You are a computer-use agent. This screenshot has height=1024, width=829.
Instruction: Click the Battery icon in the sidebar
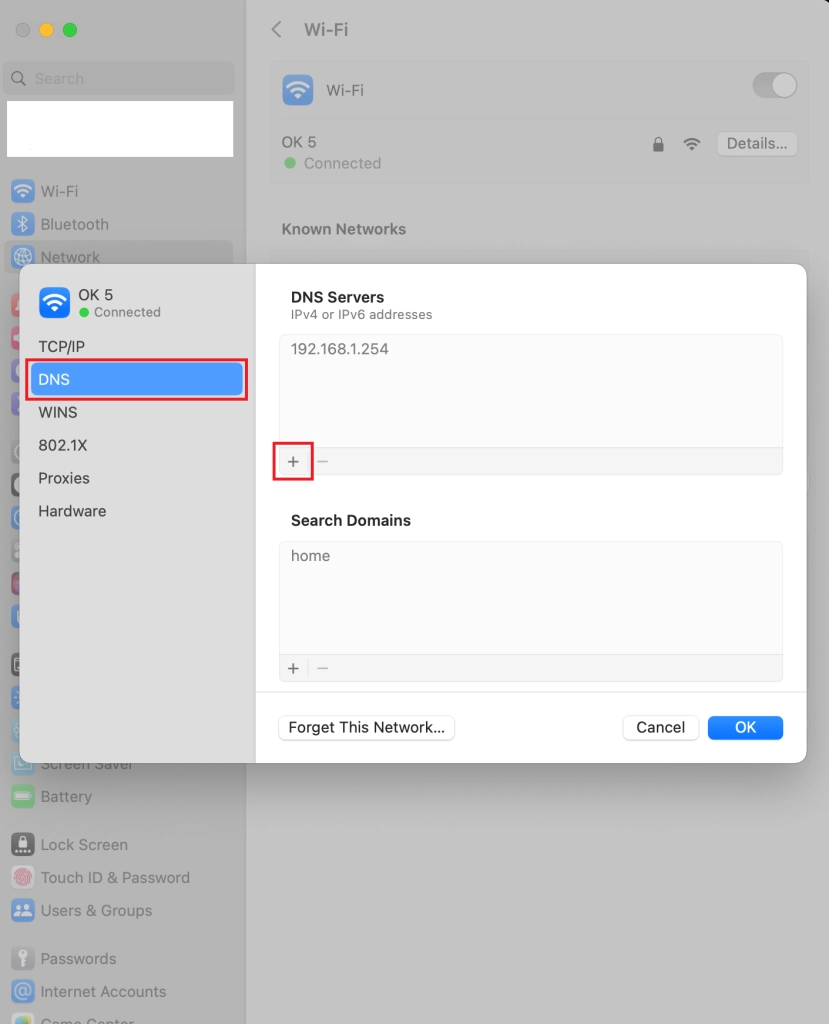coord(22,797)
